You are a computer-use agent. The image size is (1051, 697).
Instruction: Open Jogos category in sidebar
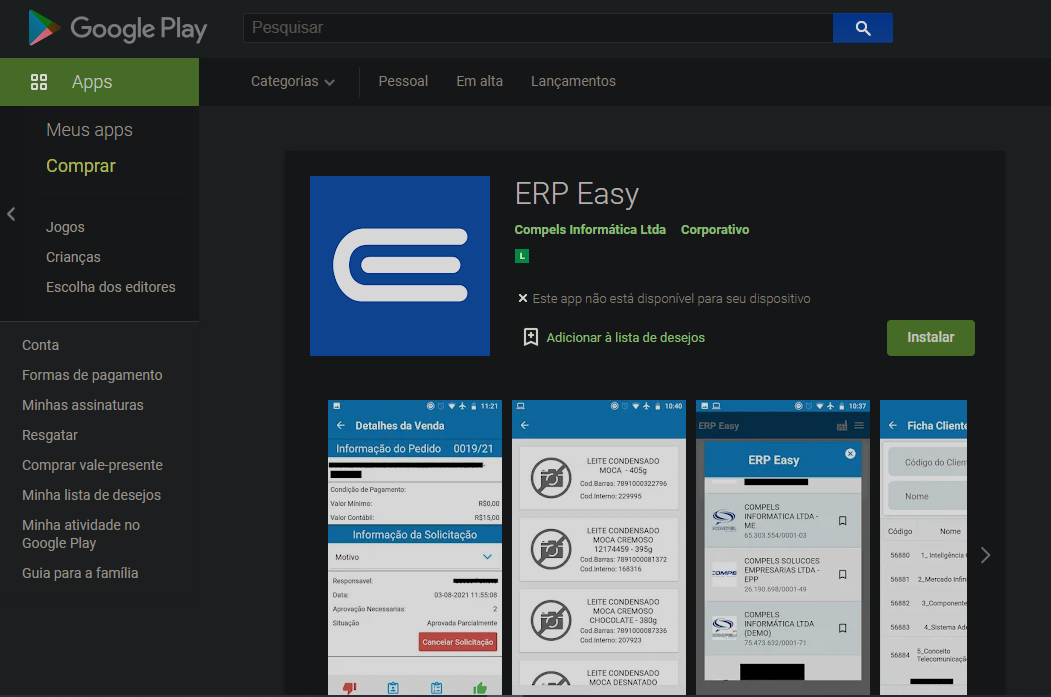tap(65, 227)
